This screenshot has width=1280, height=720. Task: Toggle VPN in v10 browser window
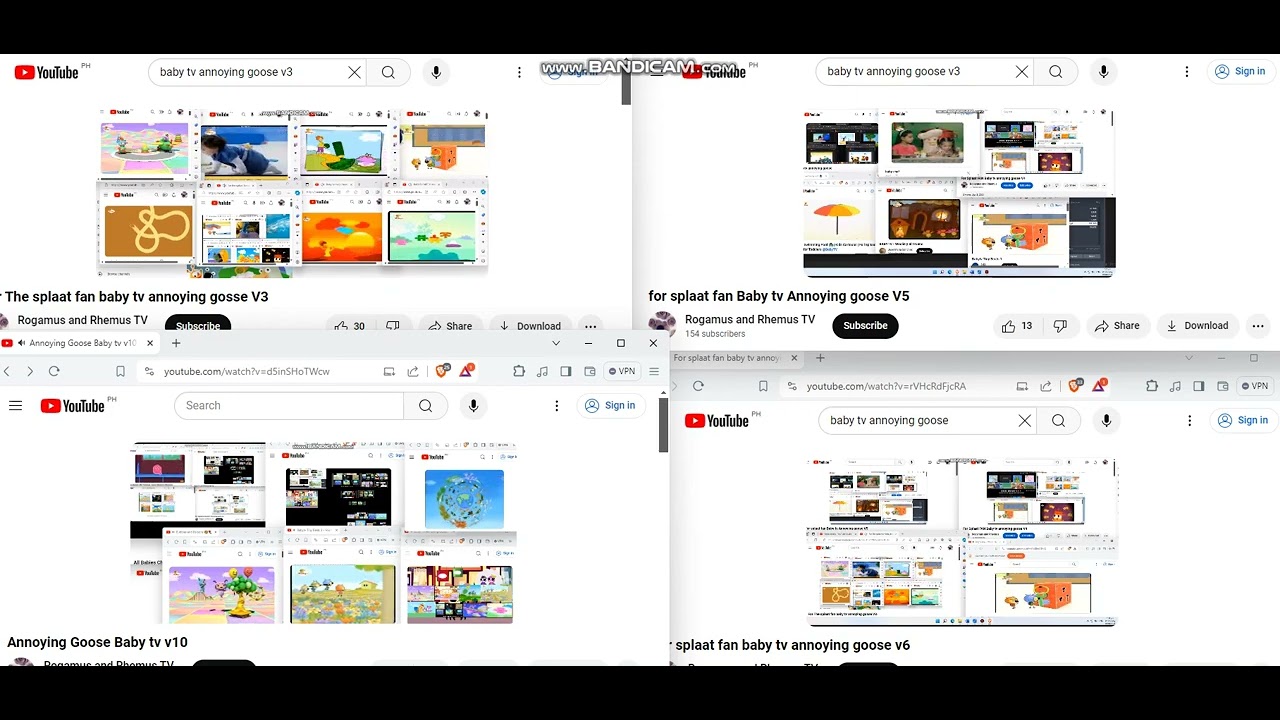(x=622, y=371)
